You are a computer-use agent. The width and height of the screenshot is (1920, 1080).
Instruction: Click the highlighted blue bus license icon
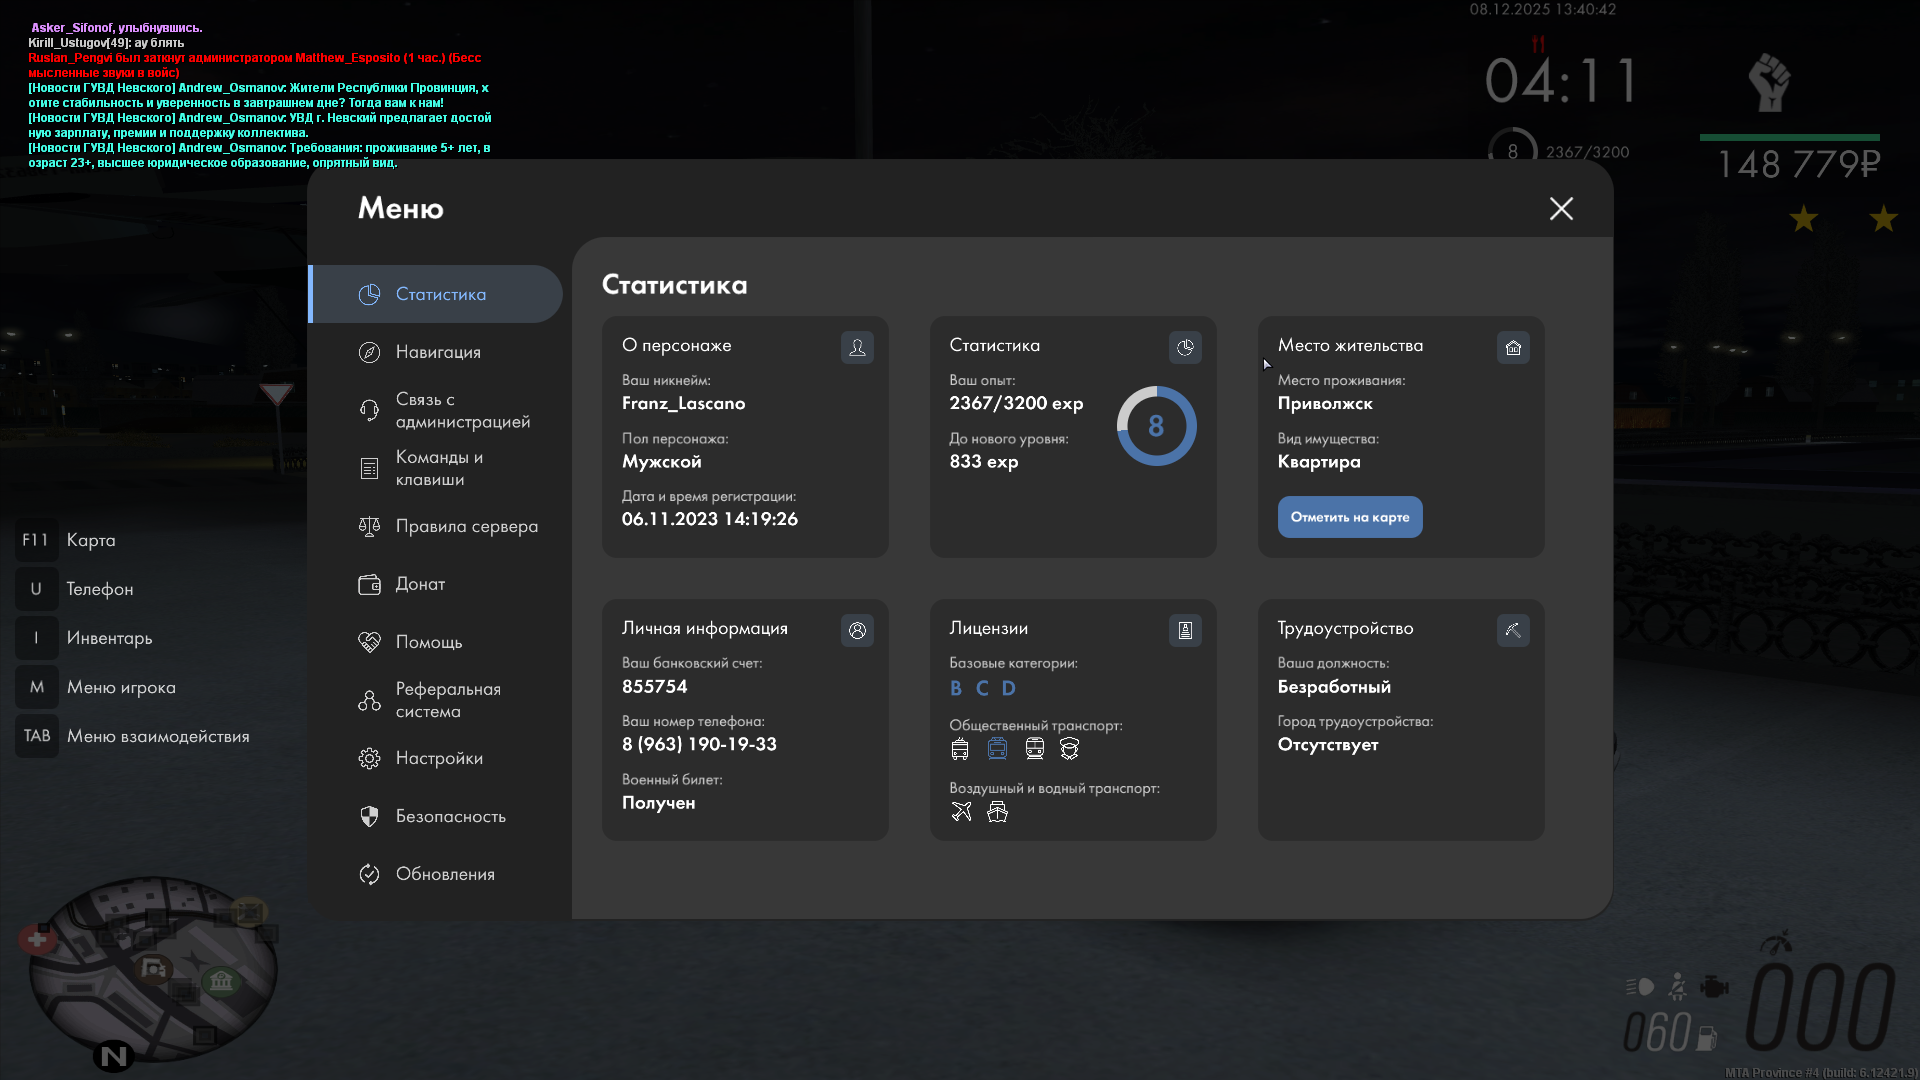coord(997,748)
